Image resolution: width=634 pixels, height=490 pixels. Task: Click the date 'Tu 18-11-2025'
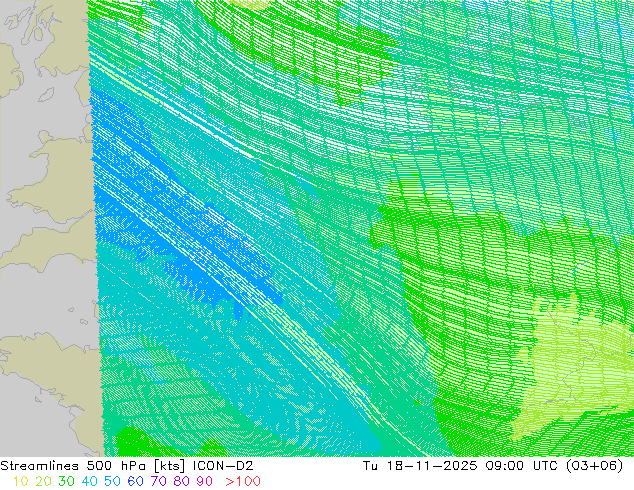click(420, 466)
